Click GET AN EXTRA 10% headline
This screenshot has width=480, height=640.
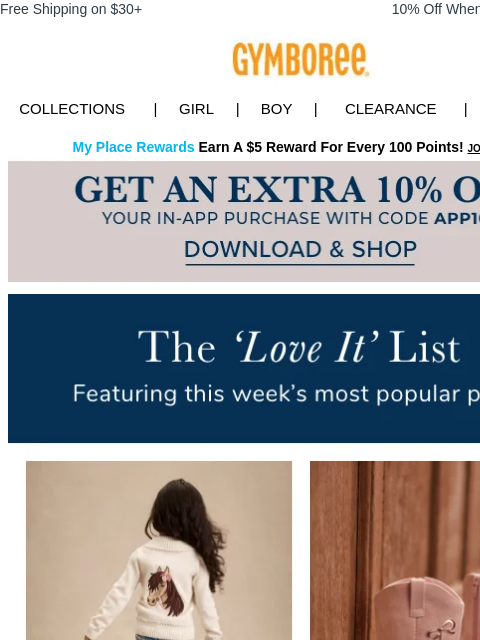coord(277,189)
